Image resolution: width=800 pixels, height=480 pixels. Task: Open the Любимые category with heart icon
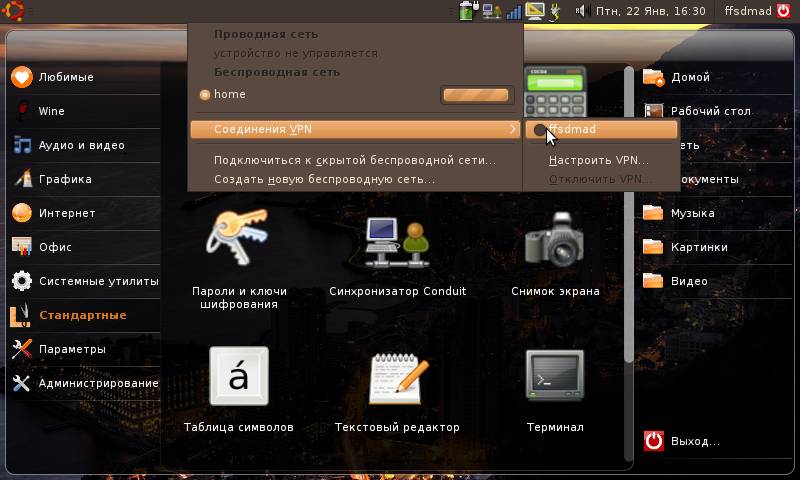(84, 78)
